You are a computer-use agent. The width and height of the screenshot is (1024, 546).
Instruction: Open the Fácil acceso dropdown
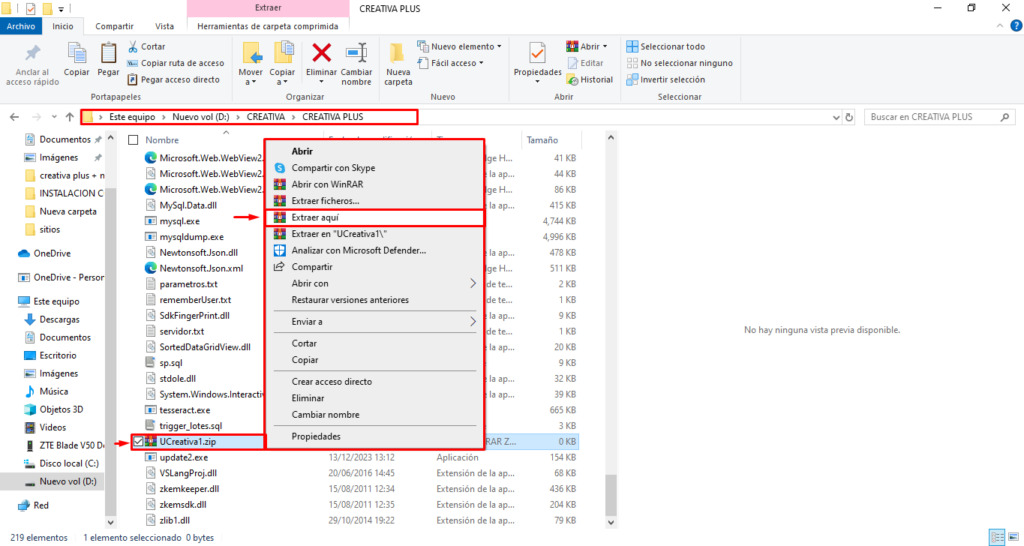(x=451, y=63)
